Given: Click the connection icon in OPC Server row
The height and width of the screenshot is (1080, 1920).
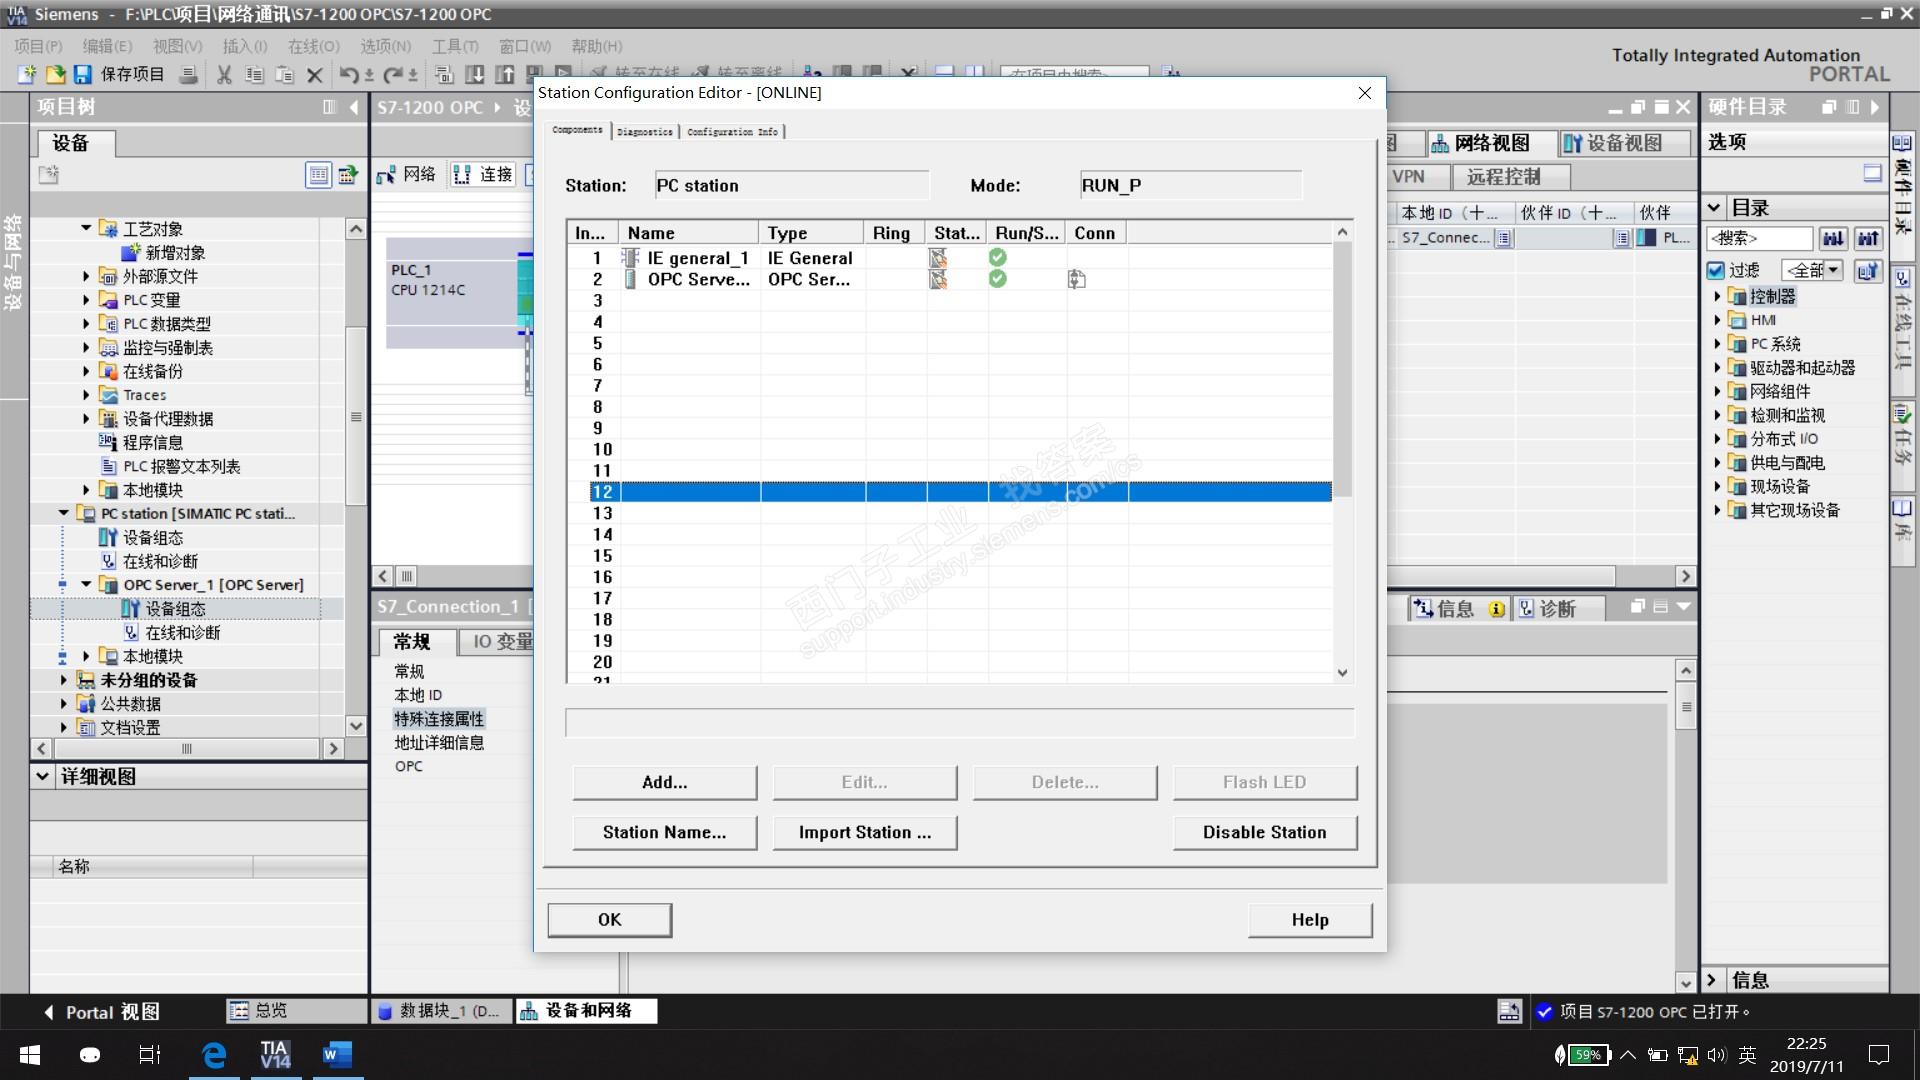Looking at the screenshot, I should tap(1076, 279).
